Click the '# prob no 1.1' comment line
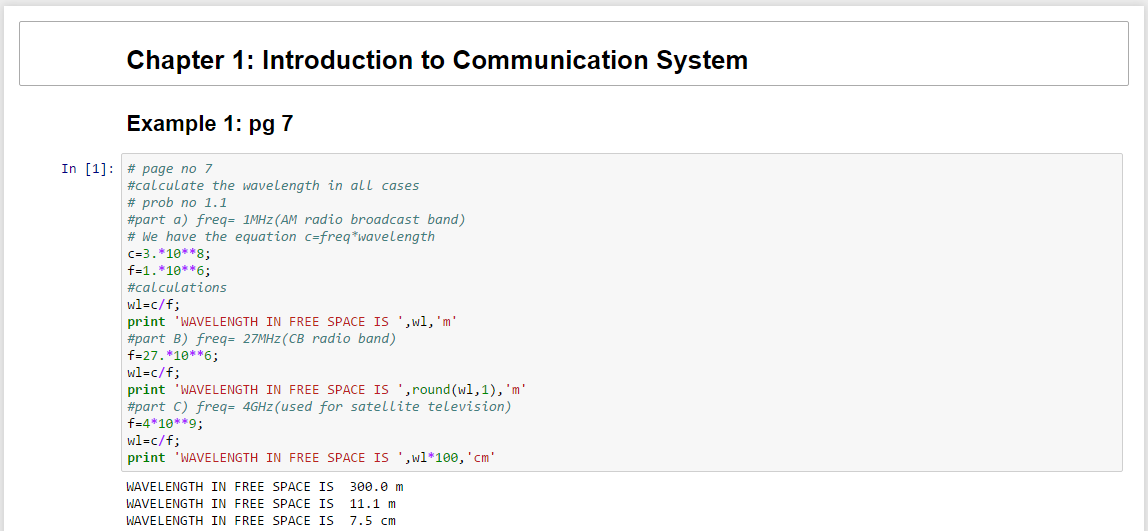The width and height of the screenshot is (1148, 531). point(177,203)
